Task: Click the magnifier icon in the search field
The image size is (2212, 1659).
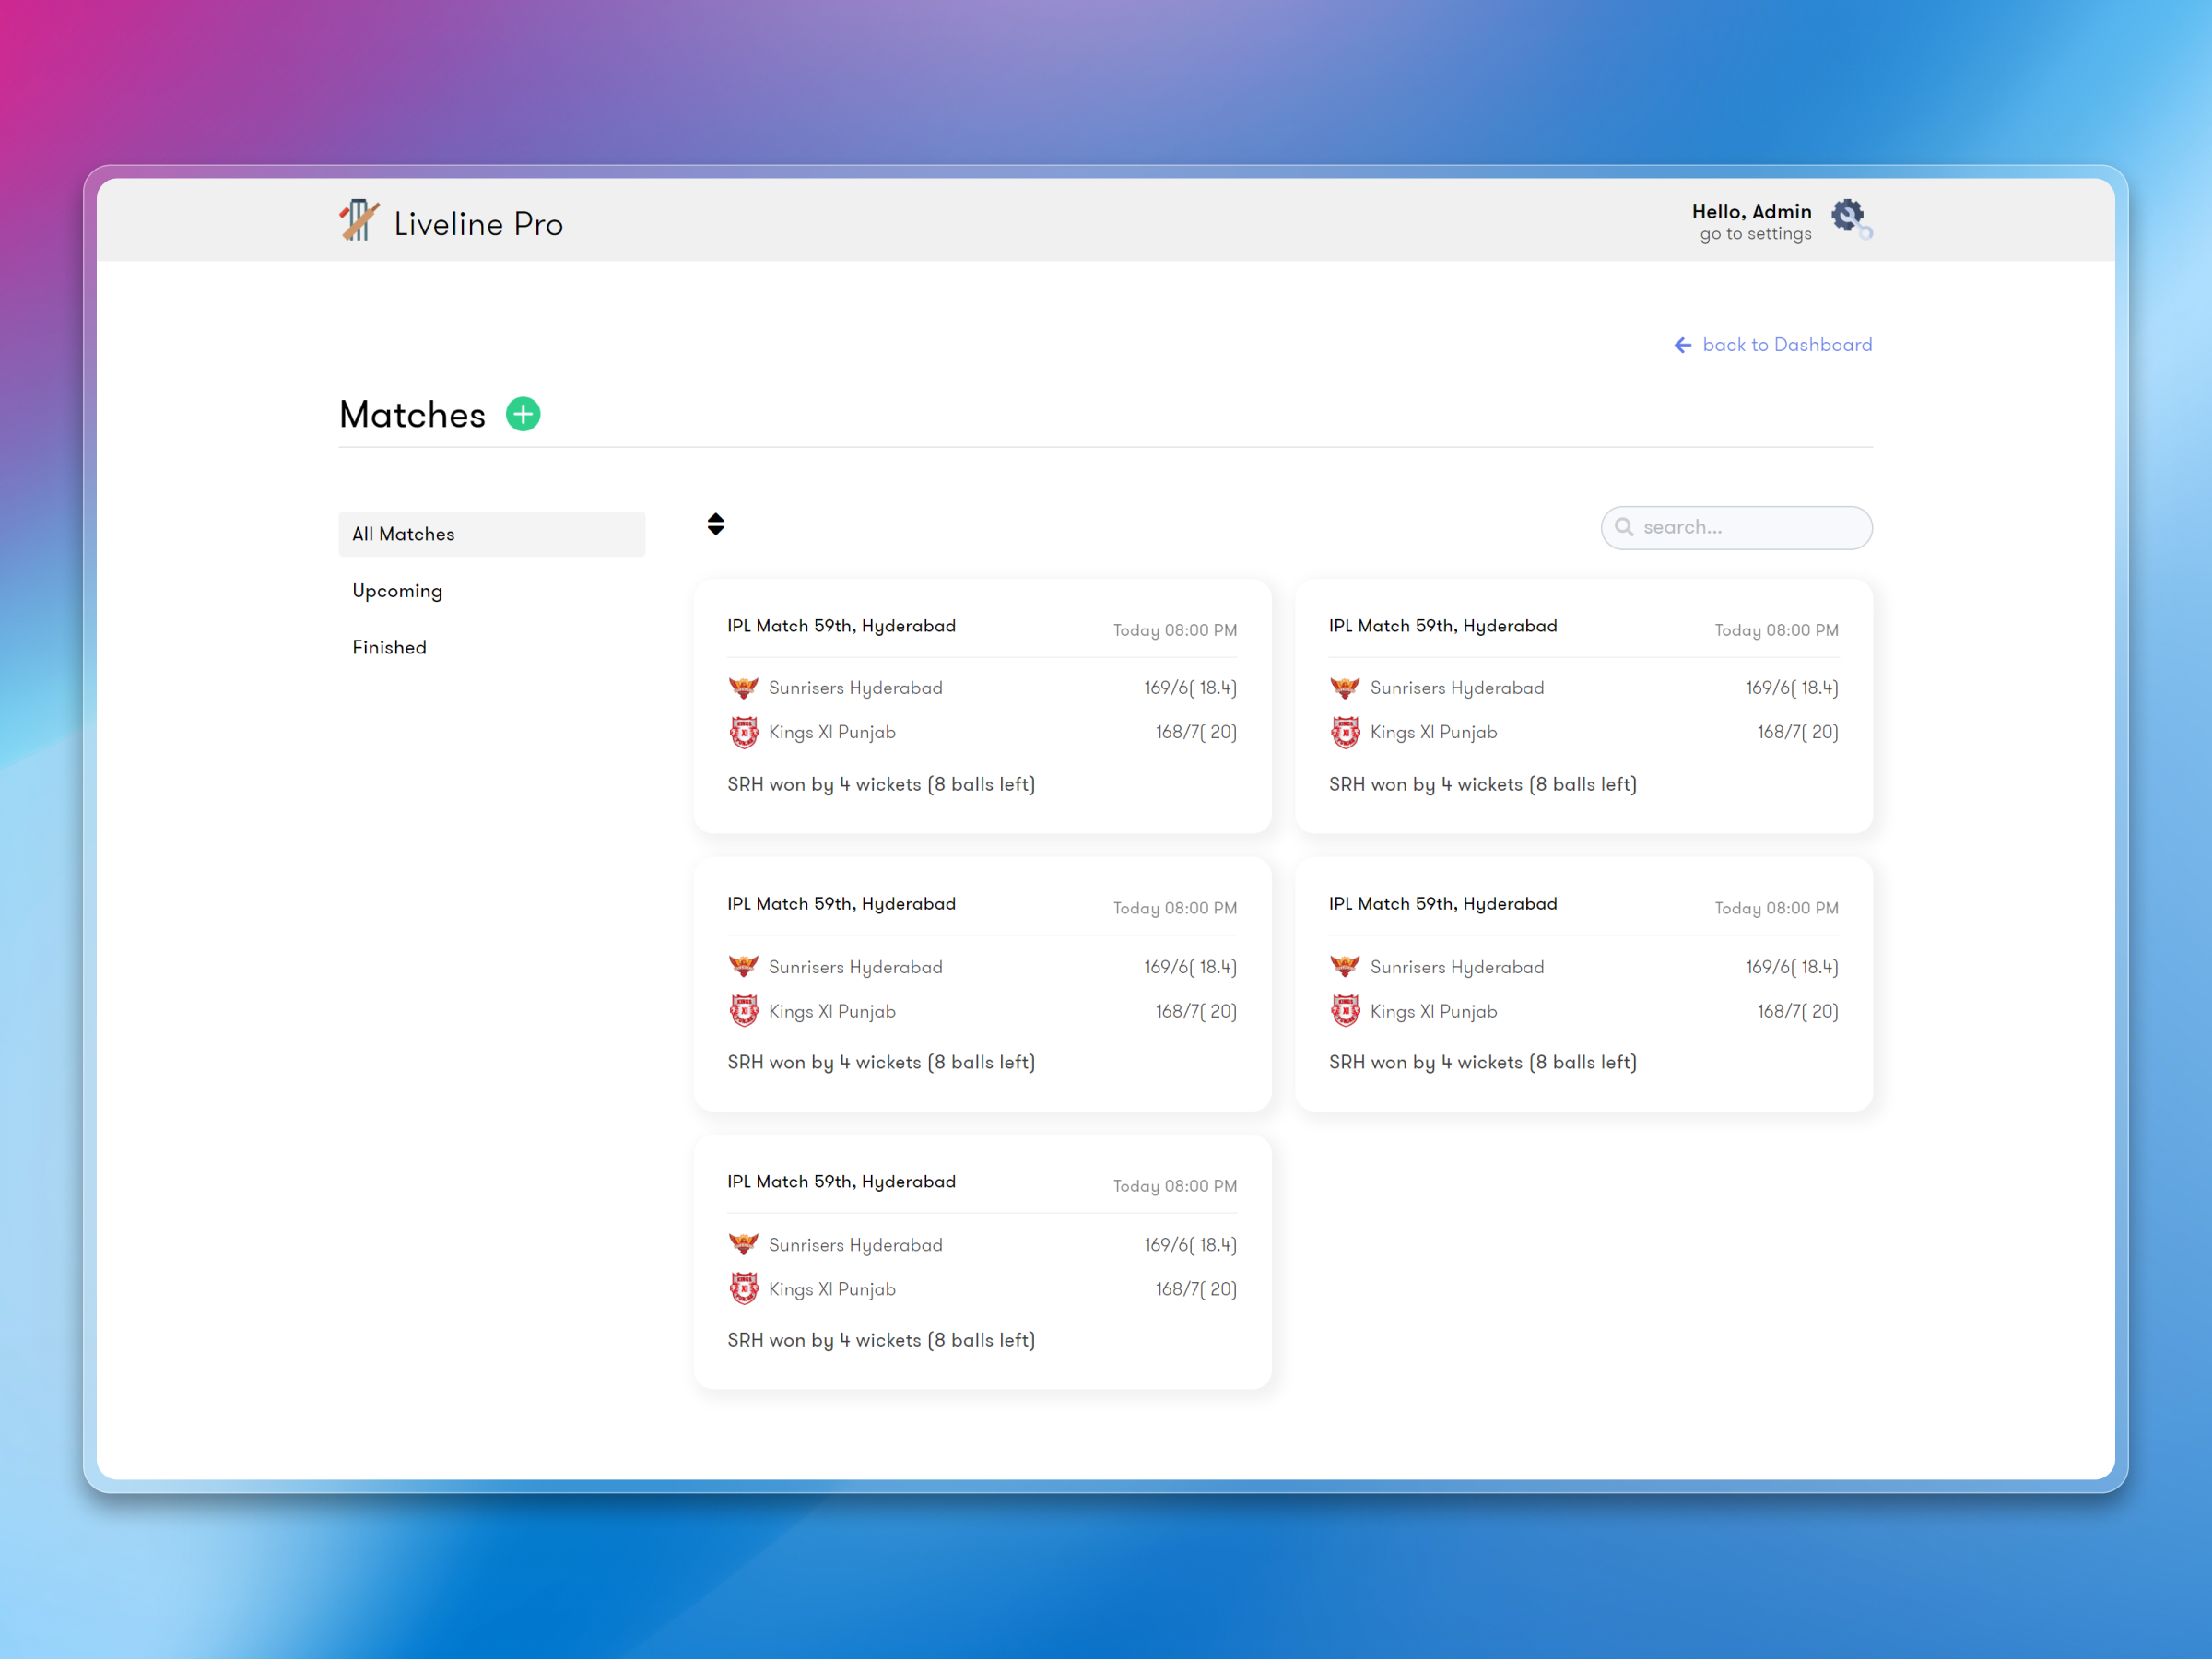Action: coord(1625,527)
